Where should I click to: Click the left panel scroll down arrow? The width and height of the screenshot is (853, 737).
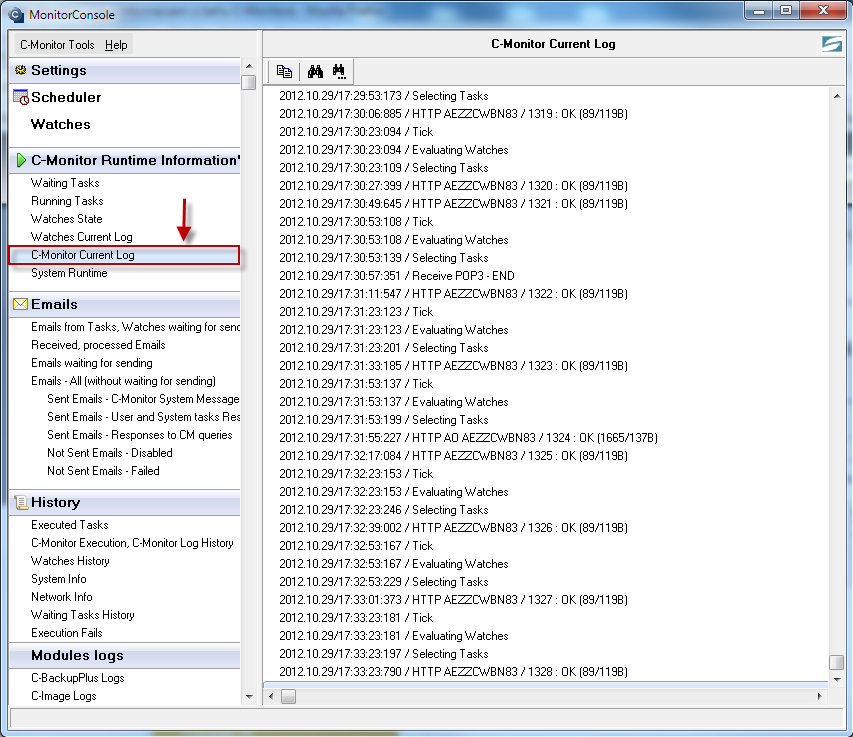pyautogui.click(x=249, y=696)
